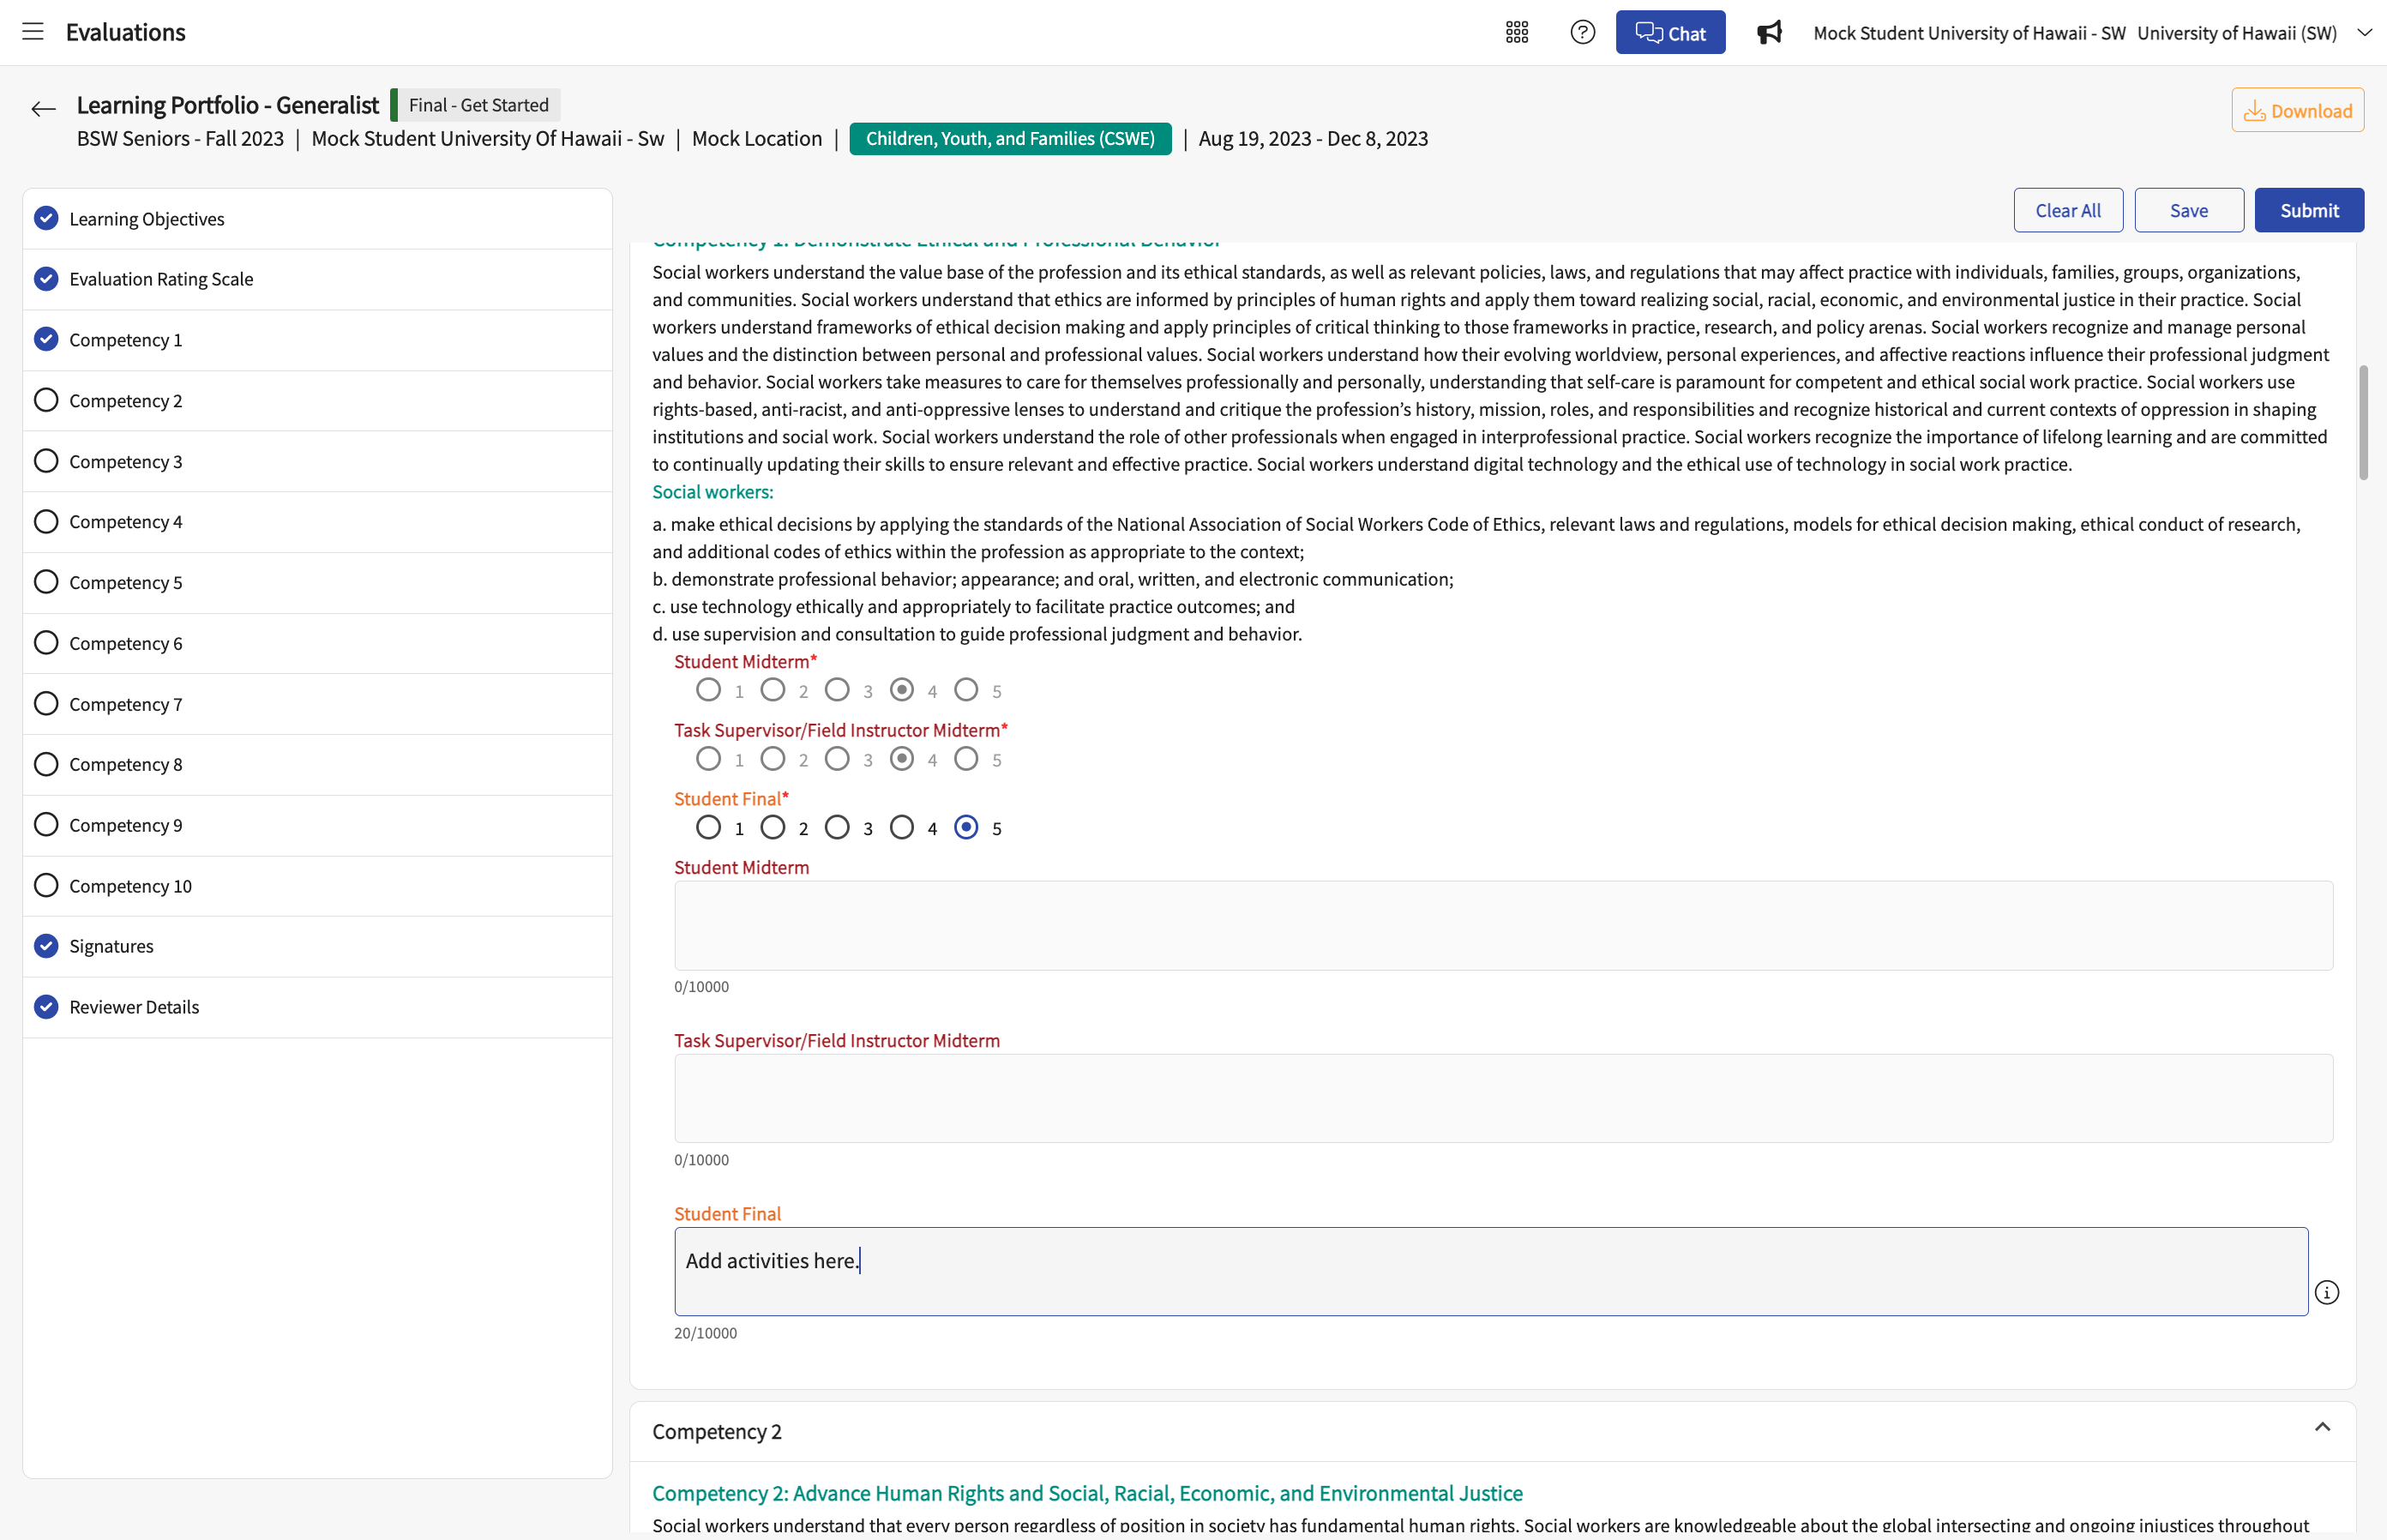2387x1540 pixels.
Task: Go to Competency 9 in sidebar
Action: pyautogui.click(x=317, y=825)
